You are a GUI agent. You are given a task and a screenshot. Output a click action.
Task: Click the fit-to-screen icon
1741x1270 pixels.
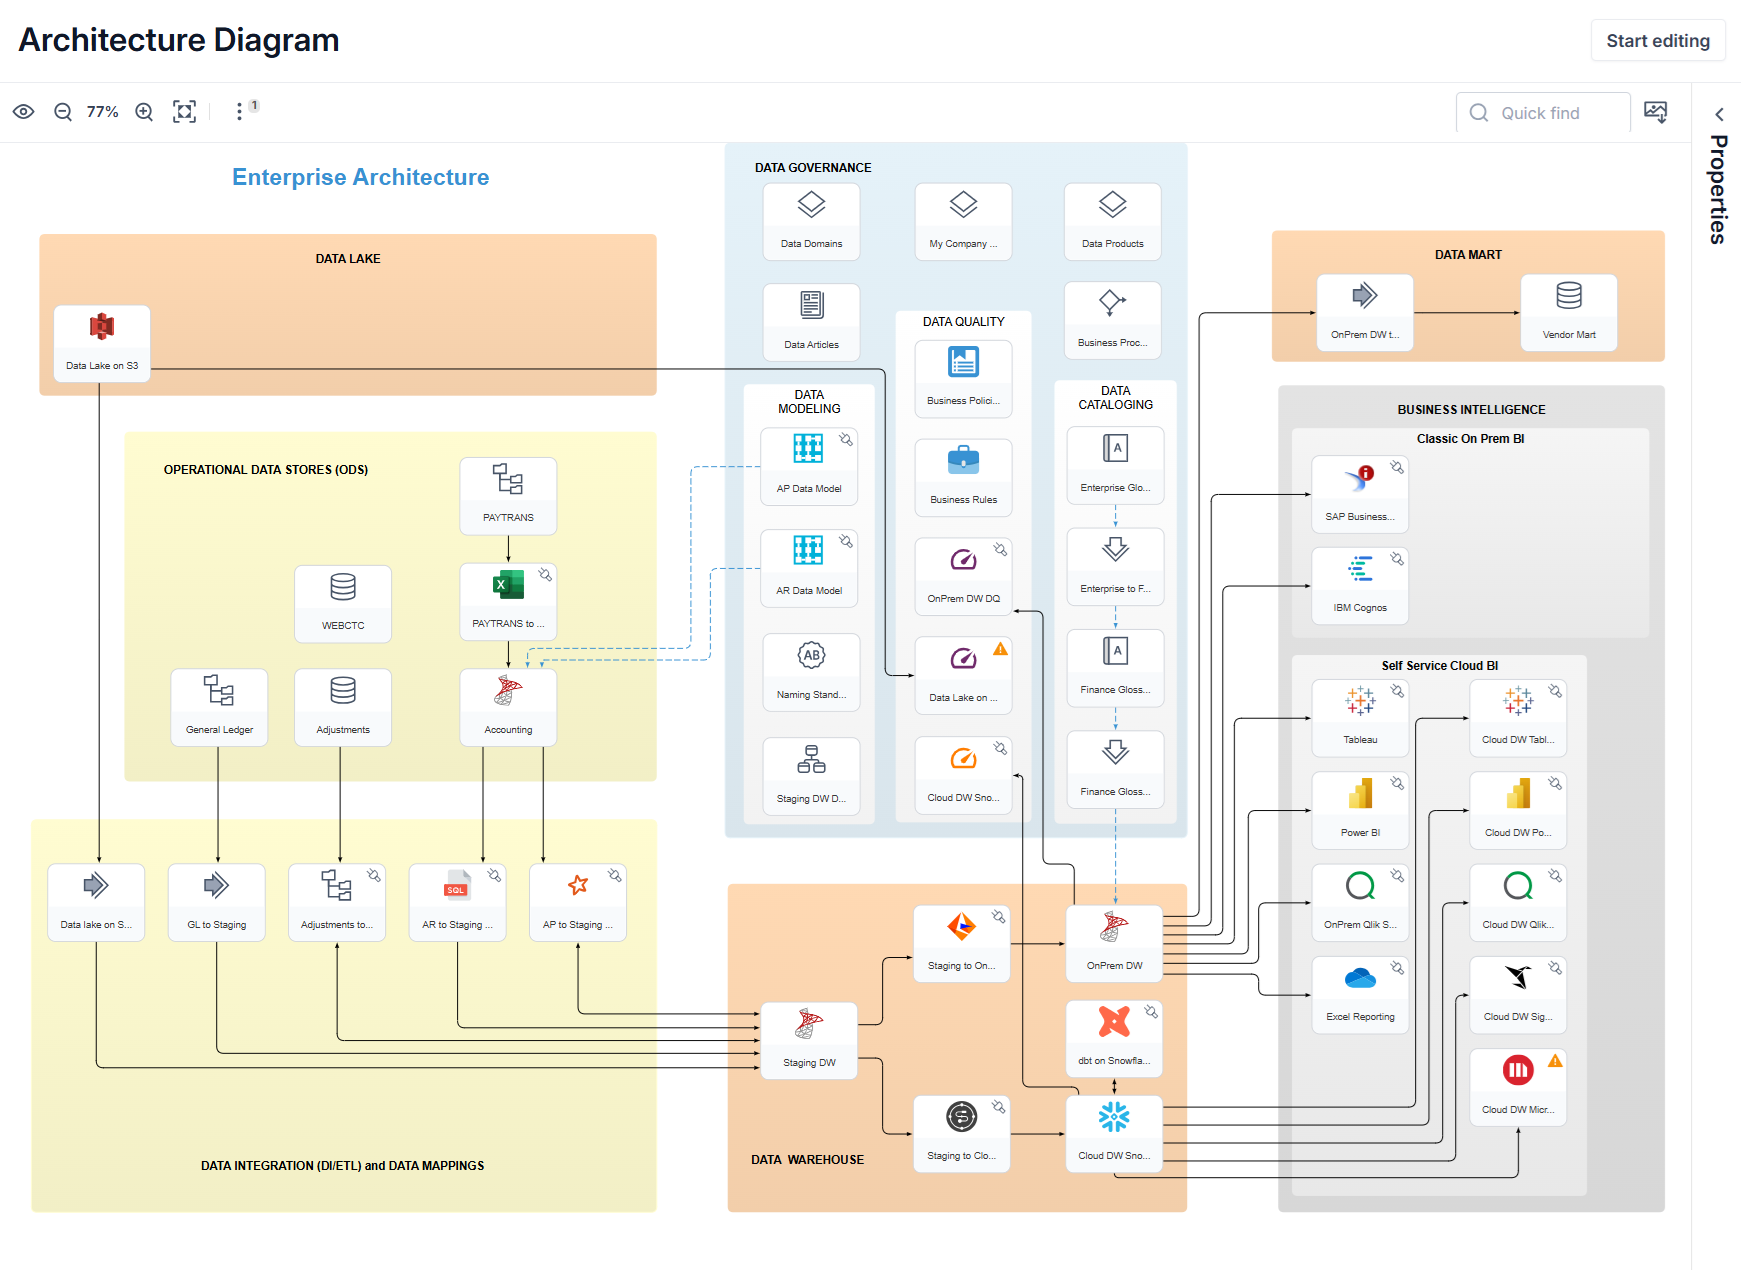pyautogui.click(x=185, y=112)
